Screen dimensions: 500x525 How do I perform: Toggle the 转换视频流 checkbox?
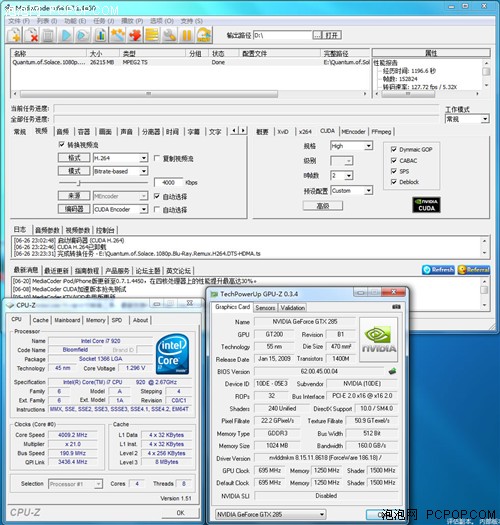[x=61, y=144]
